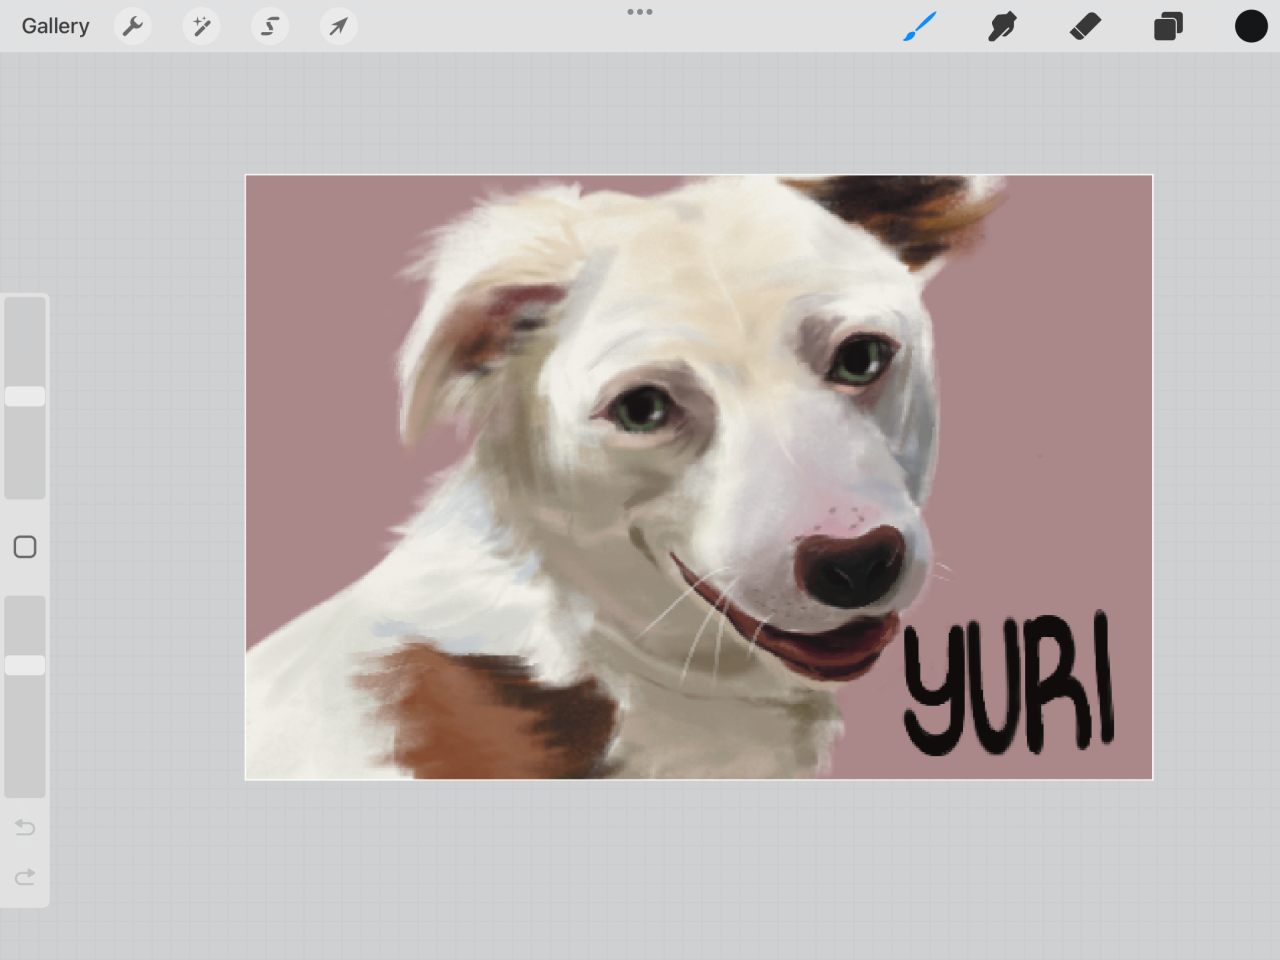Screen dimensions: 1280x960
Task: Open the Layers panel
Action: click(x=1168, y=26)
